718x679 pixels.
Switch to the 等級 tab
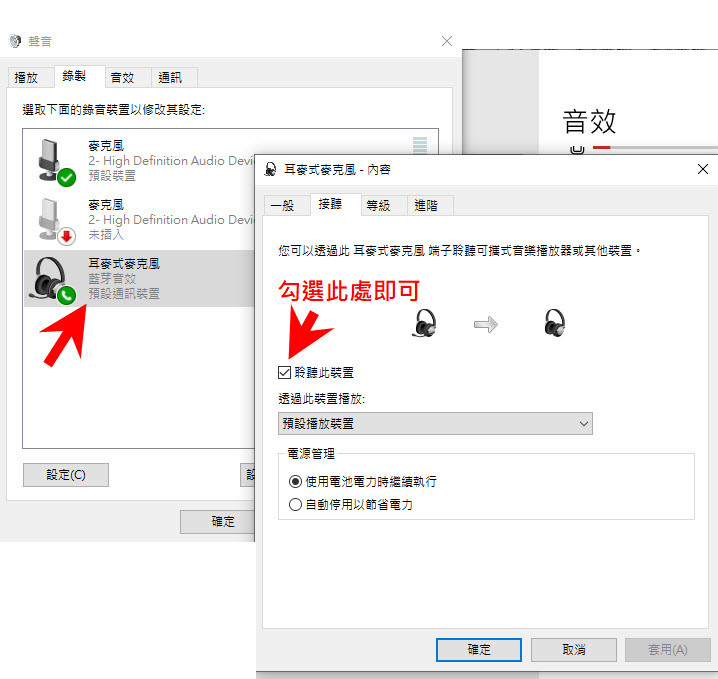pyautogui.click(x=378, y=206)
